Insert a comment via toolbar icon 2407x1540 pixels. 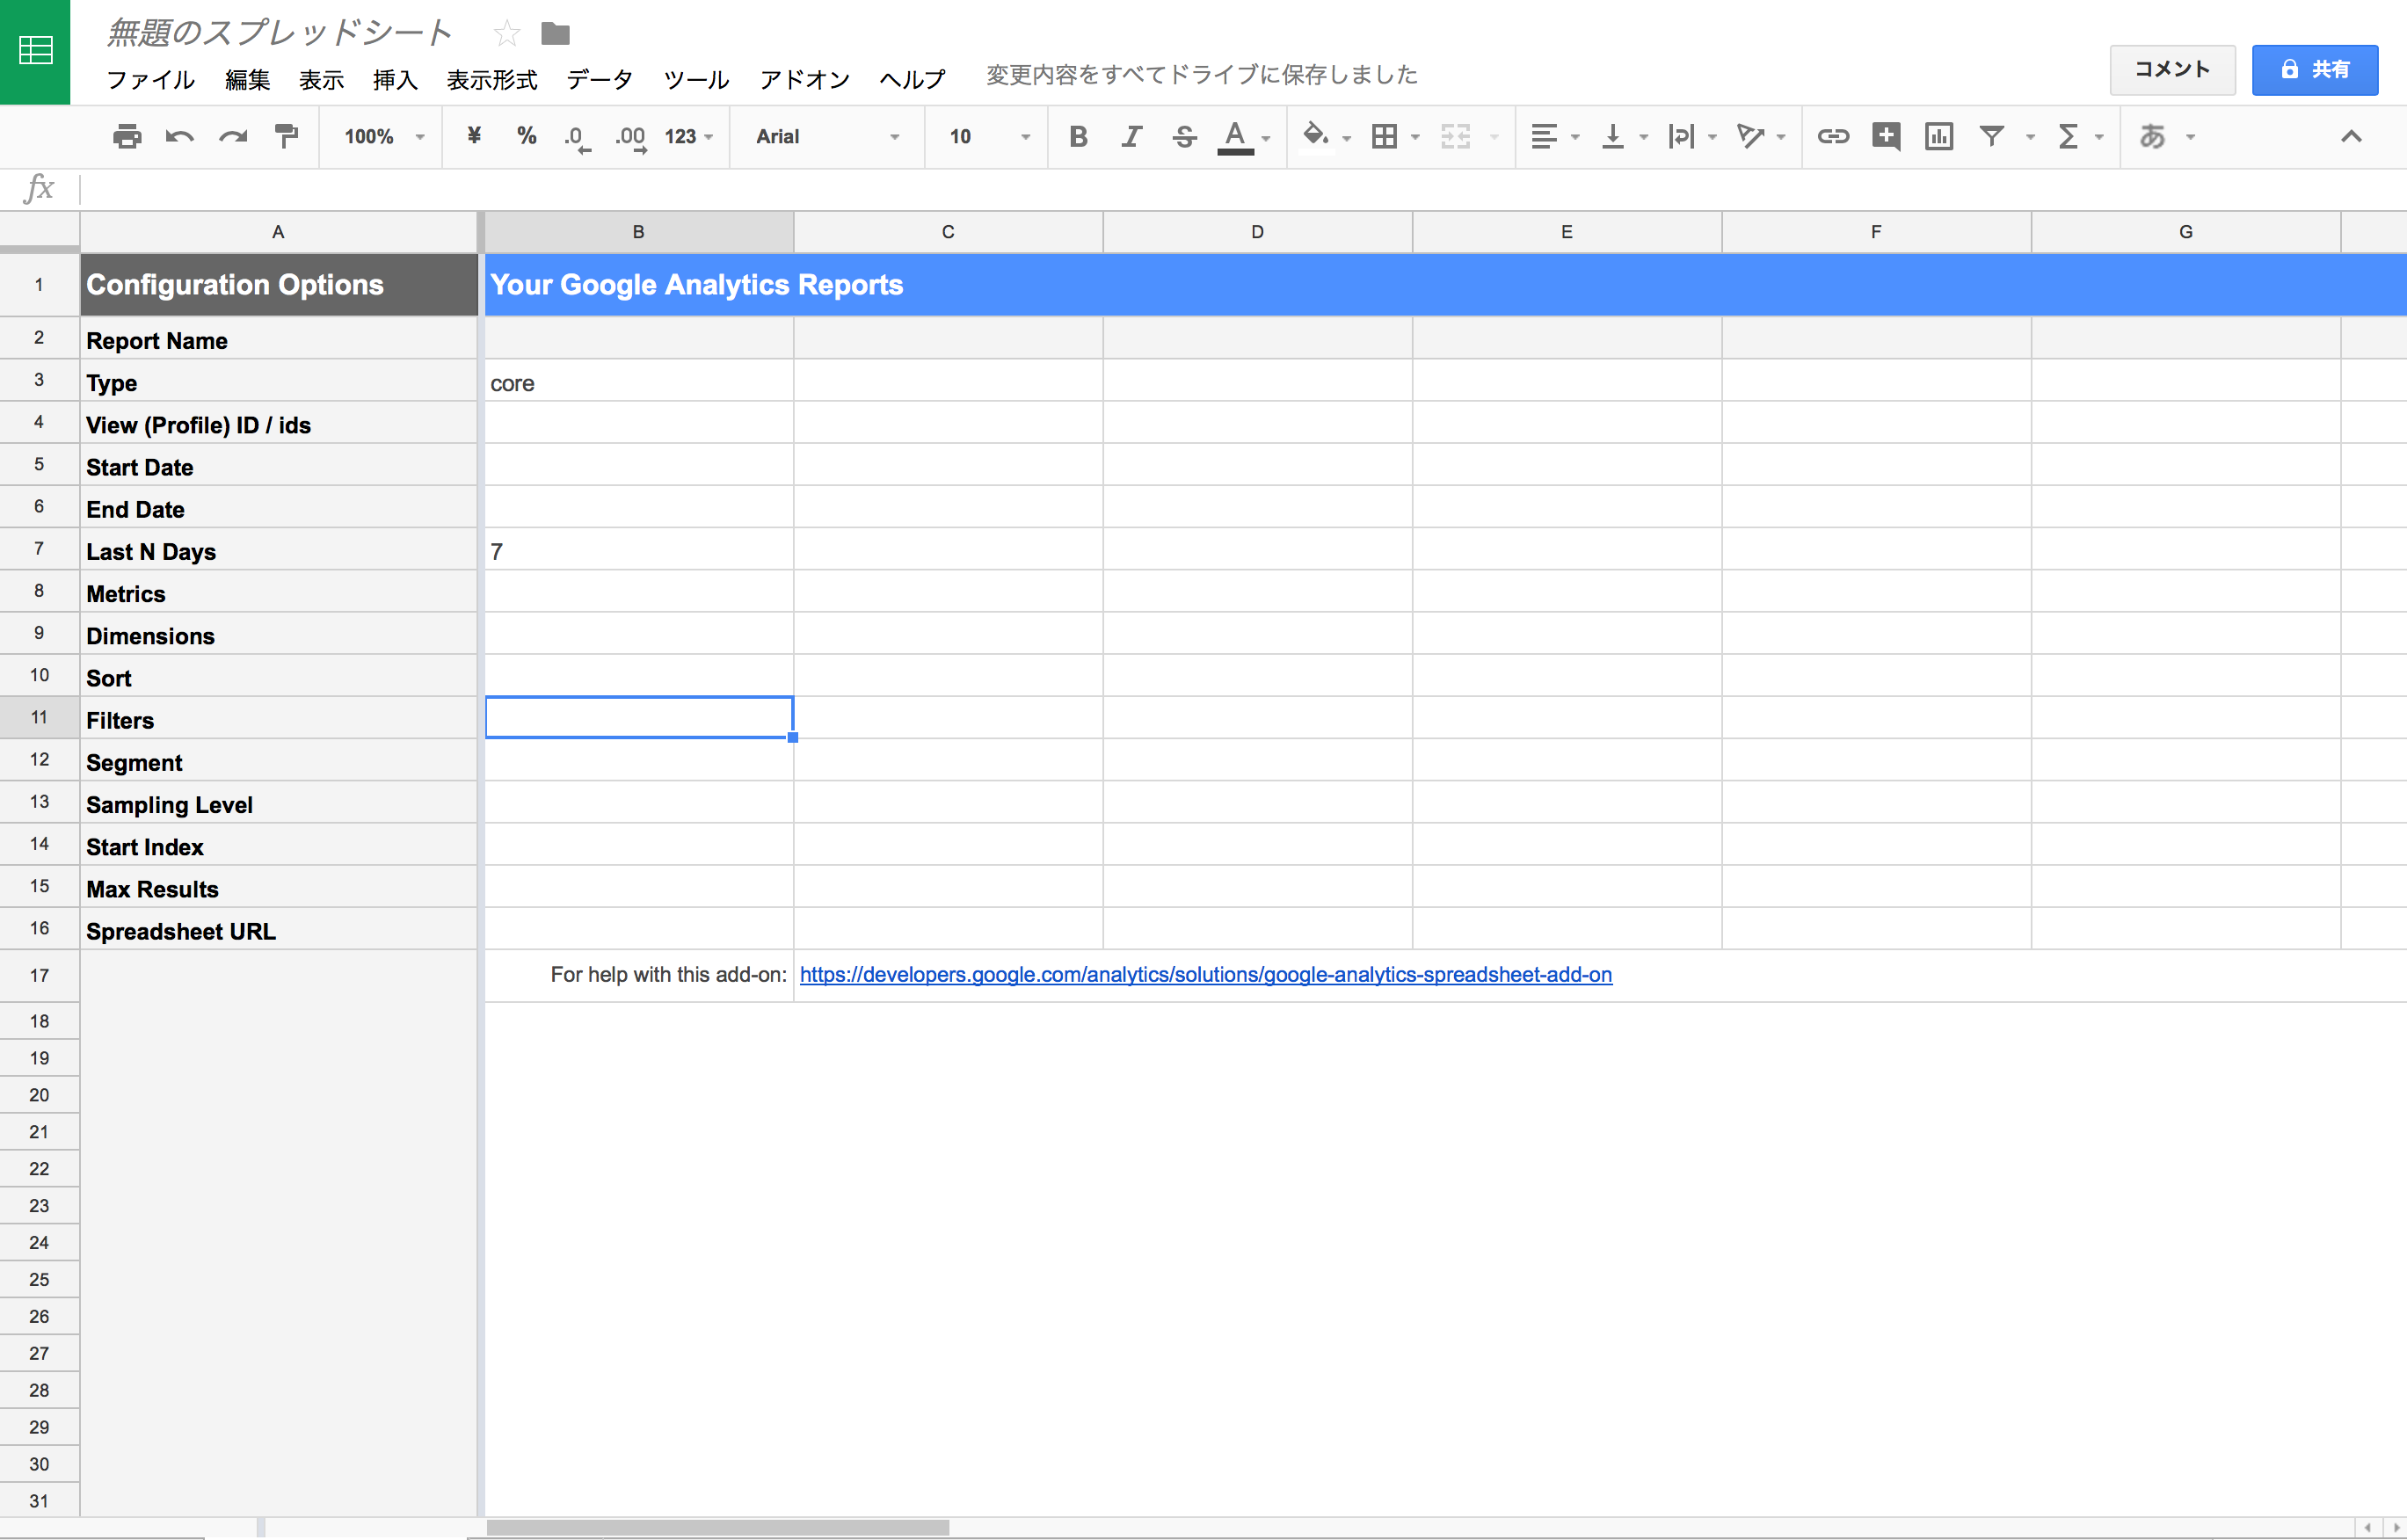pyautogui.click(x=1886, y=136)
